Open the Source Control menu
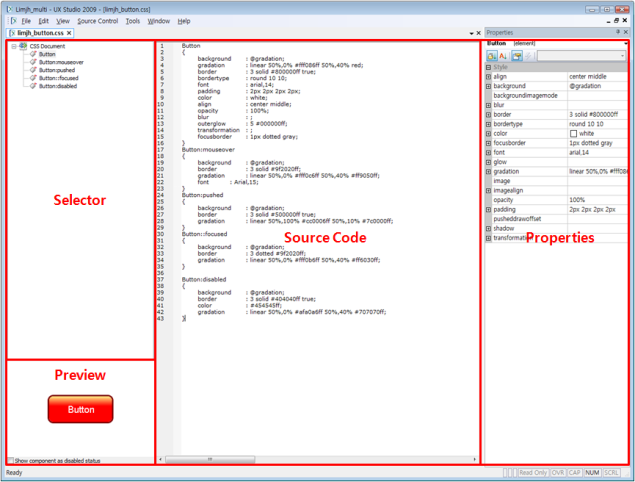 pyautogui.click(x=97, y=20)
